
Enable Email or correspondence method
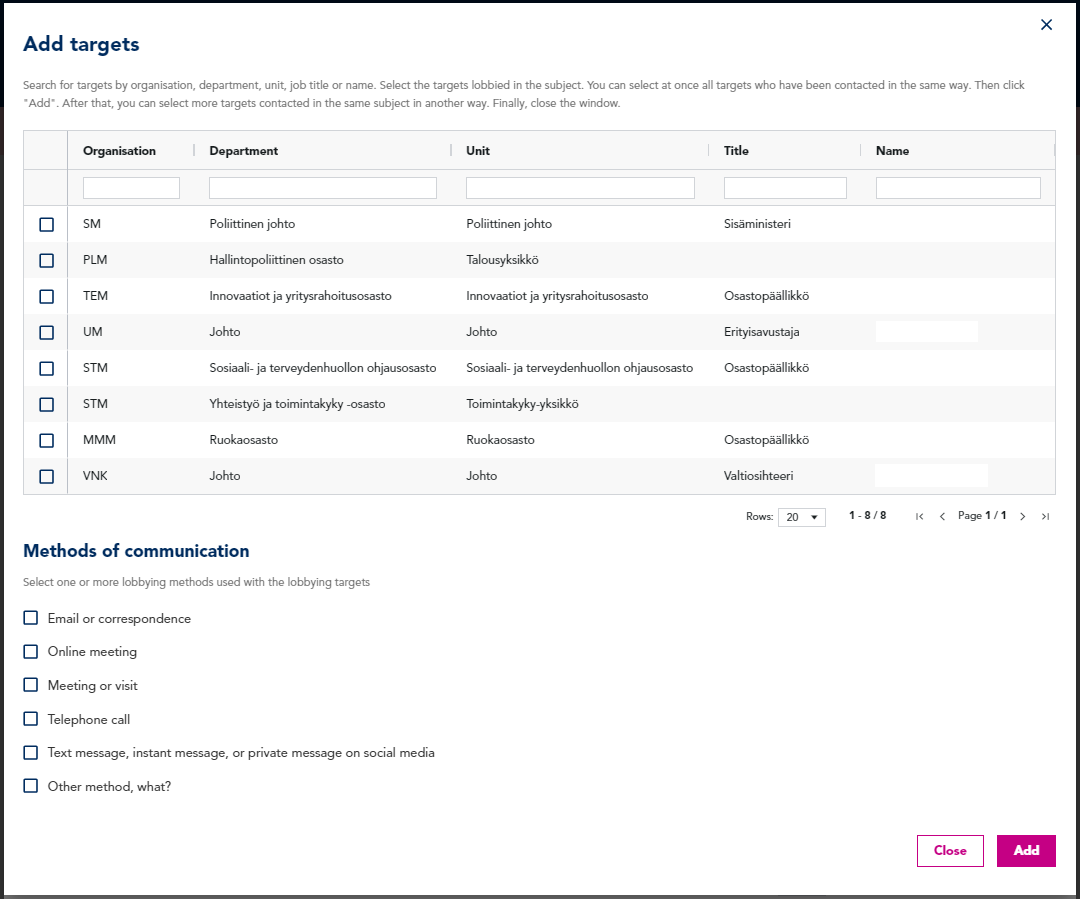pos(31,618)
